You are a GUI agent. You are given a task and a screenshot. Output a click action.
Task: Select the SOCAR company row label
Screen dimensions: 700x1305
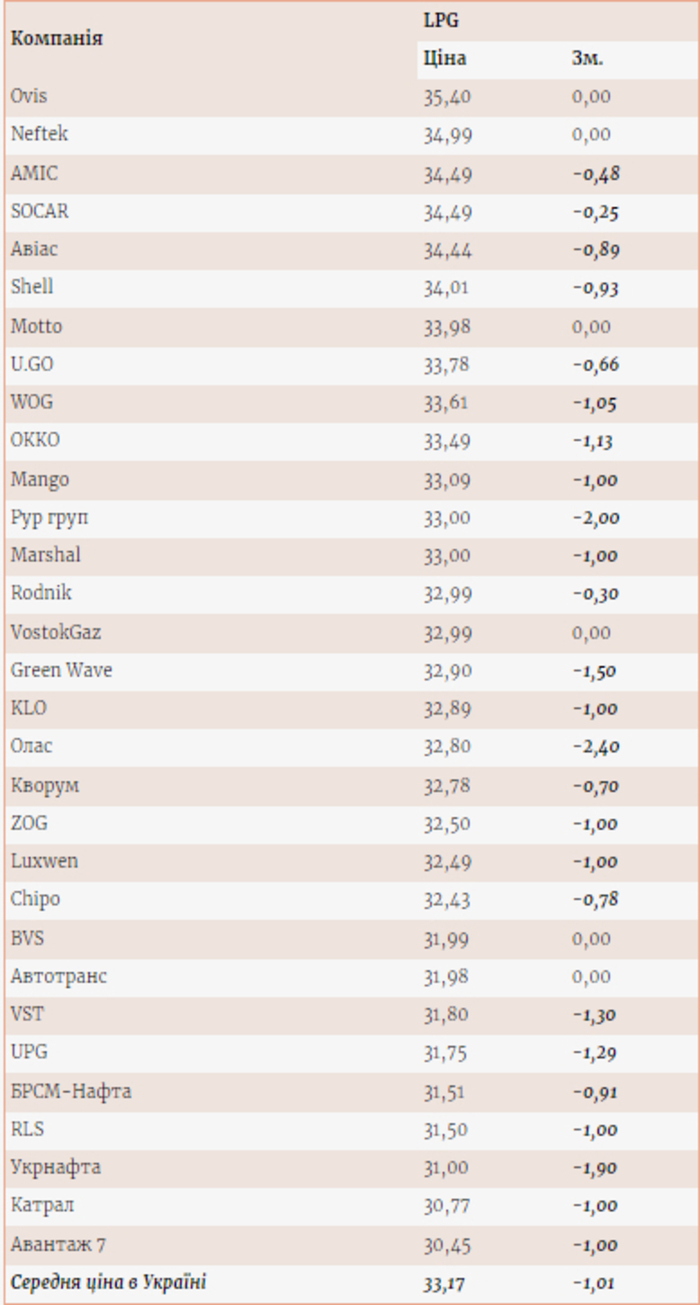coord(40,211)
